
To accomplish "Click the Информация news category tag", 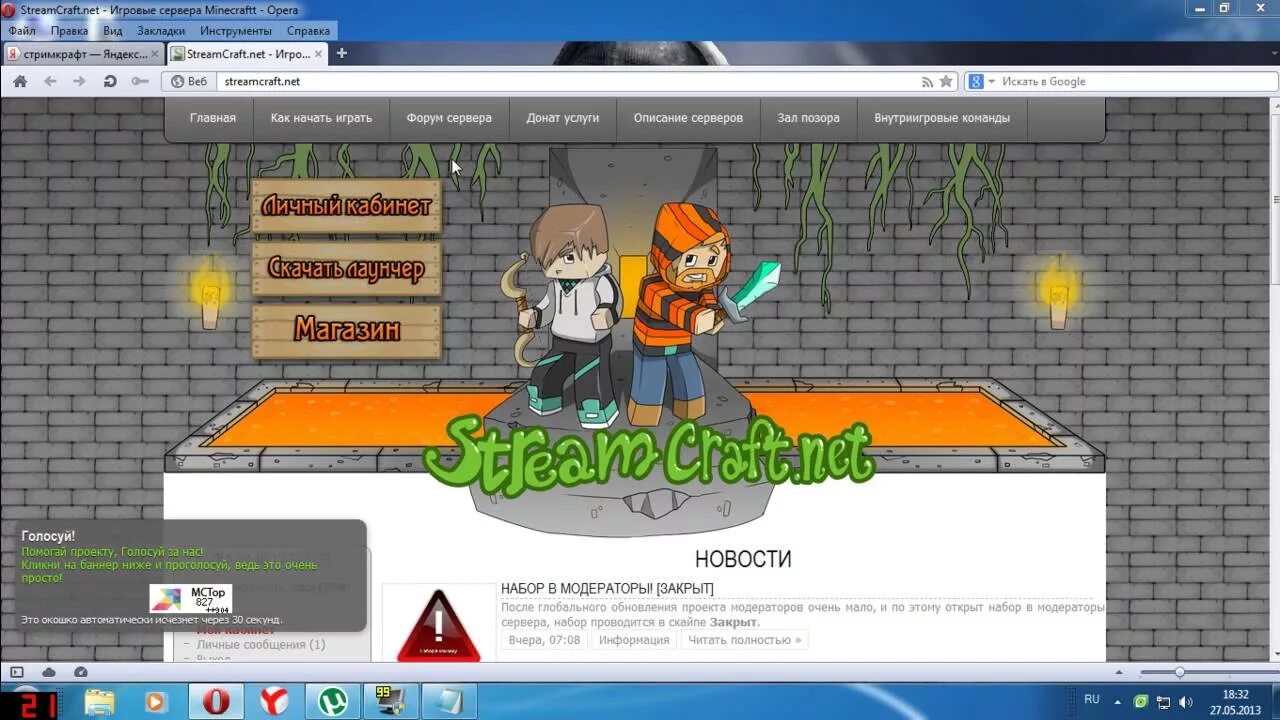I will point(634,640).
